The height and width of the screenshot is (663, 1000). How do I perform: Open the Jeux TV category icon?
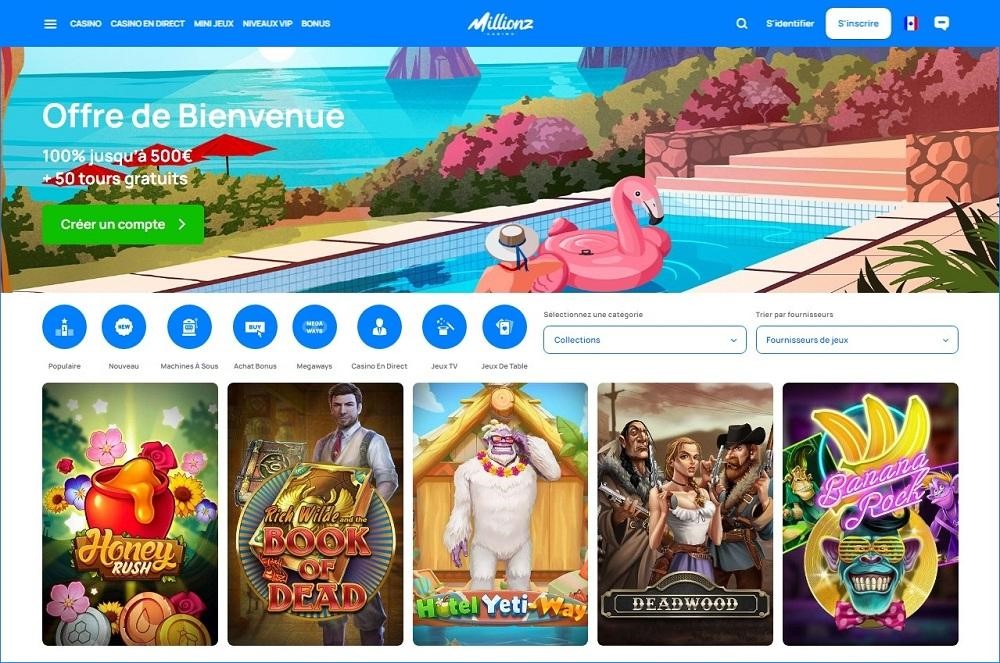[x=445, y=327]
